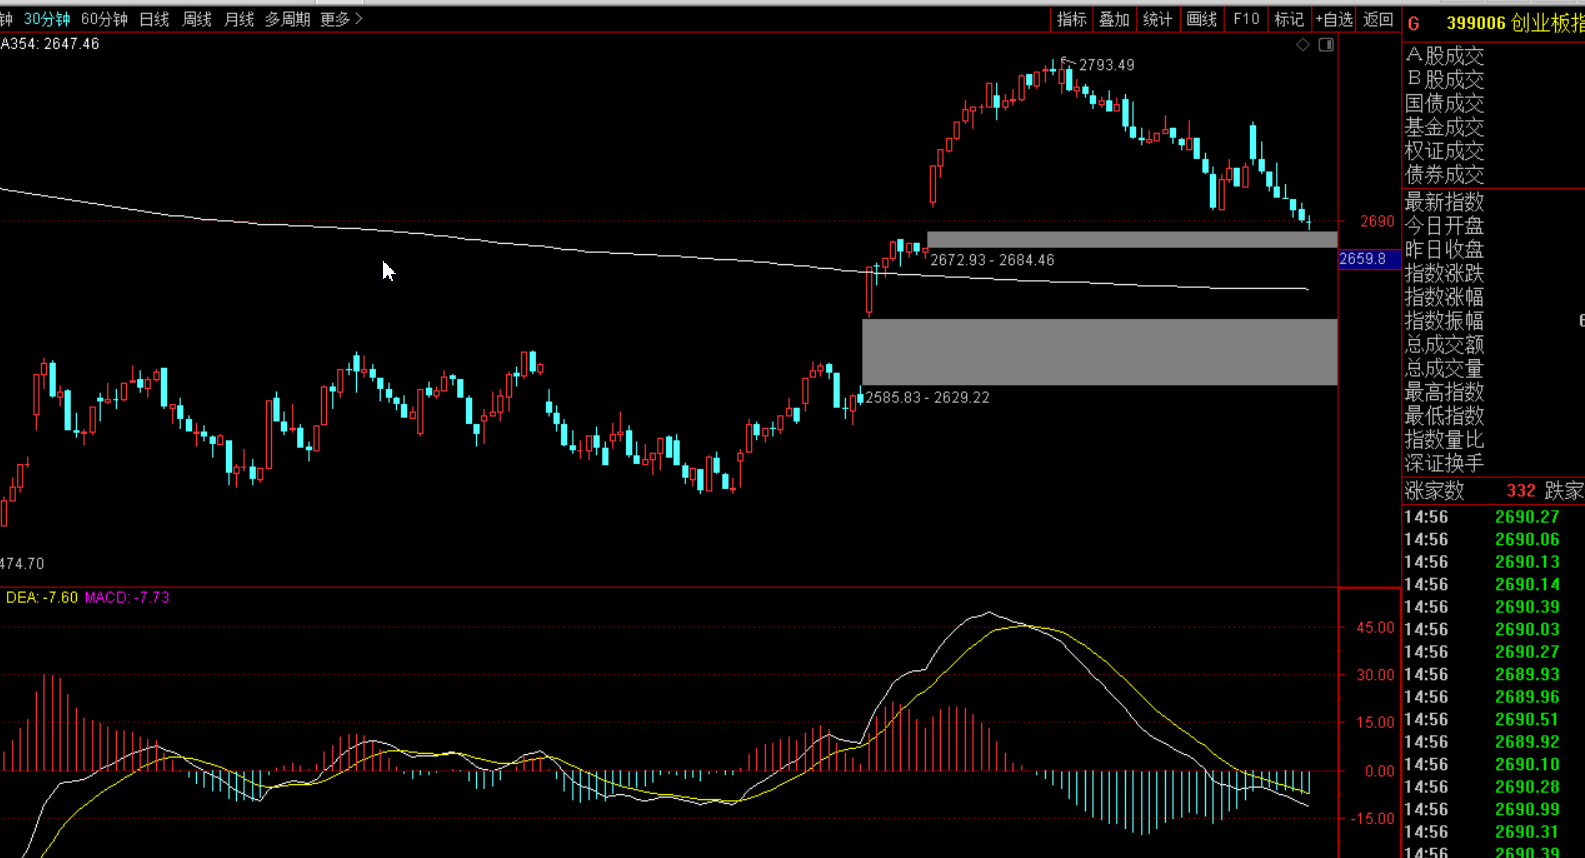Select the 月线 monthly chart tab

pyautogui.click(x=239, y=19)
